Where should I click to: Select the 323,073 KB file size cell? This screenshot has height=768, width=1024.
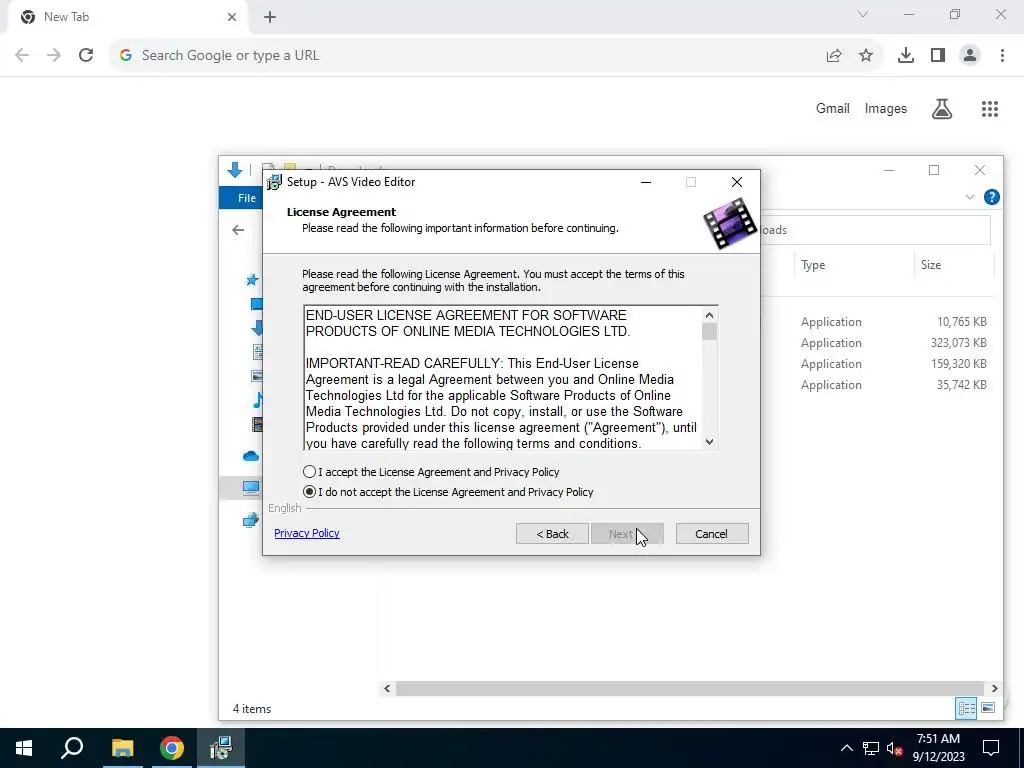coord(959,343)
